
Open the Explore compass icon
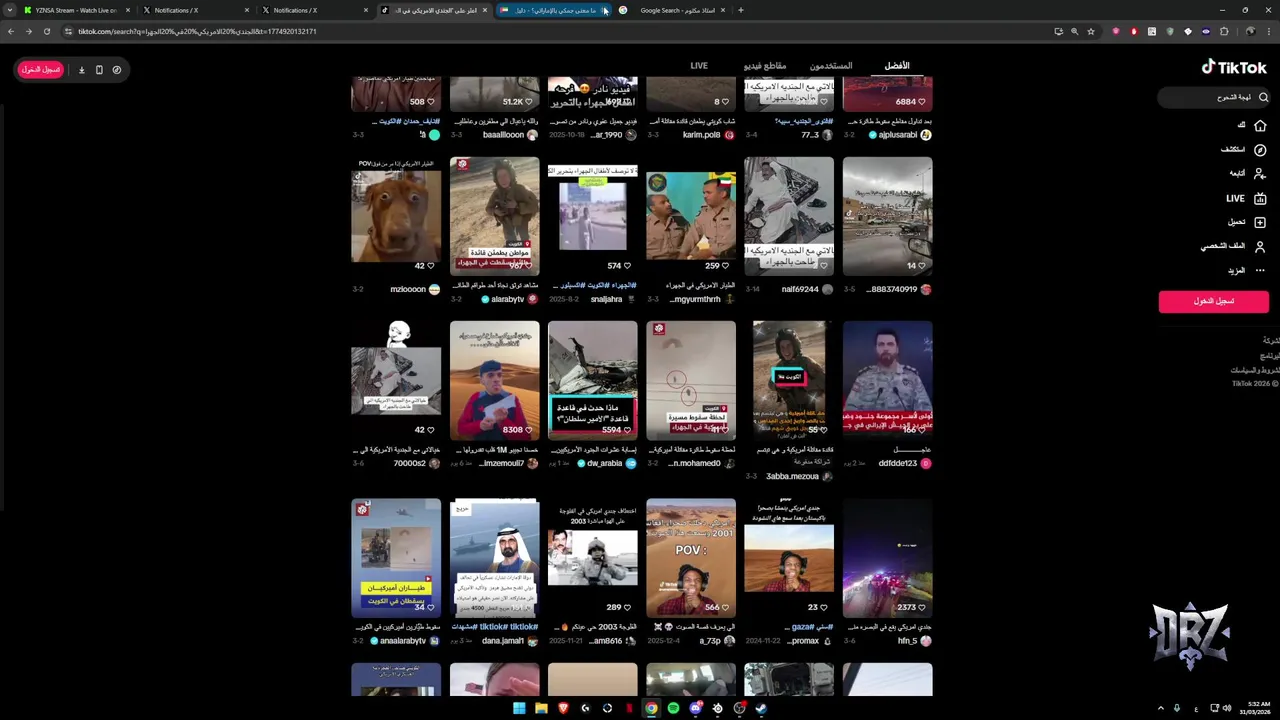pos(1260,149)
